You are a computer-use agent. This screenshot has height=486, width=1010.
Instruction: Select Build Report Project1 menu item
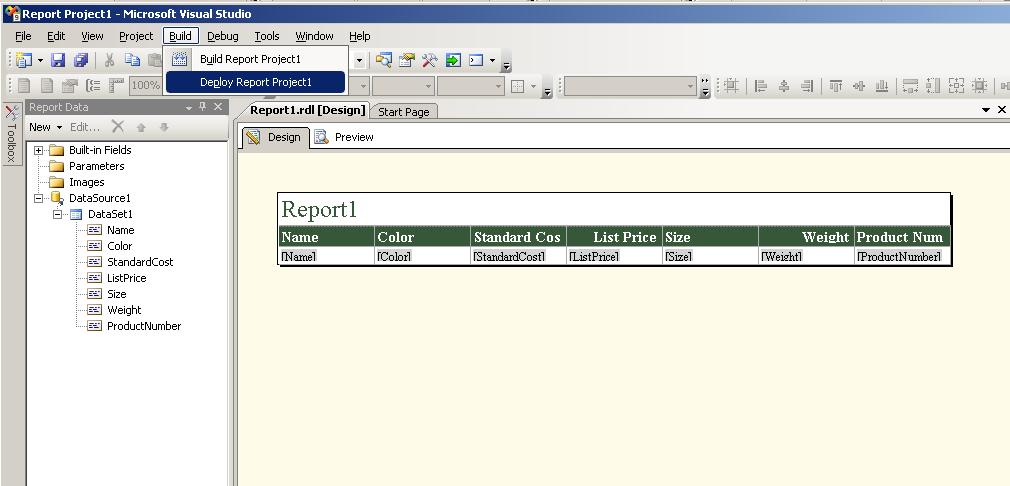[x=256, y=59]
